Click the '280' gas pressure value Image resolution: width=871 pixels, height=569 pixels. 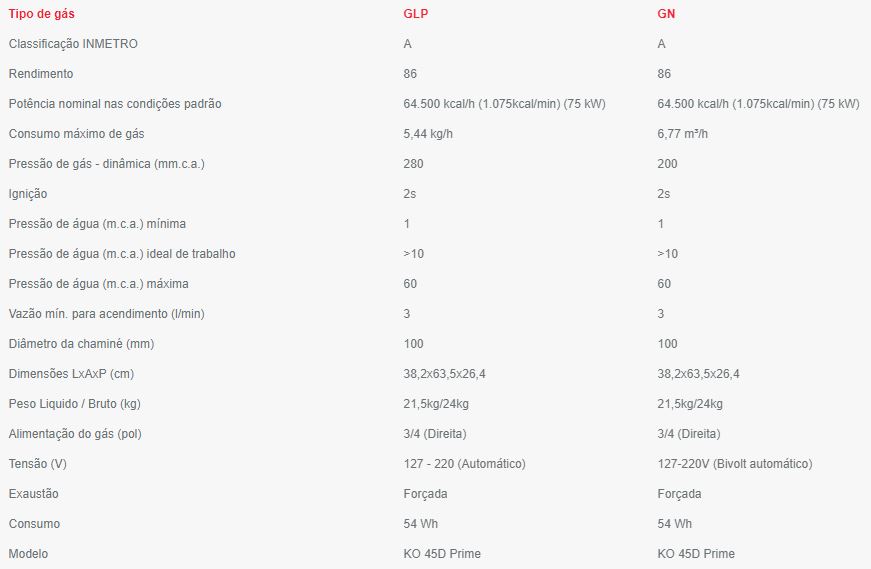point(413,164)
